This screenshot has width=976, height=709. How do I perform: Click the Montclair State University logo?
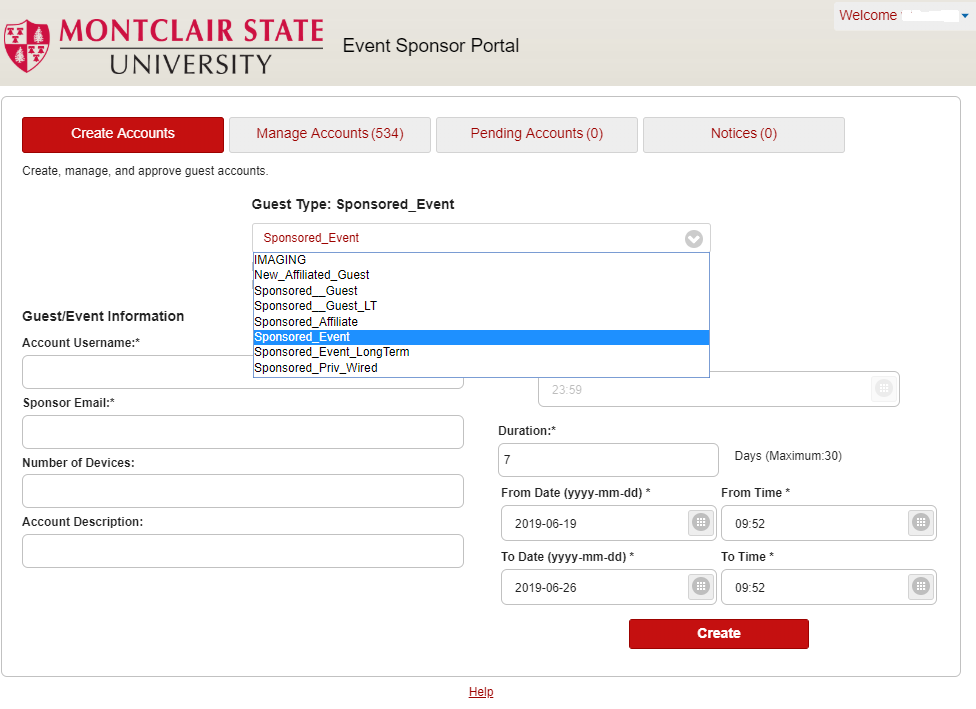click(164, 45)
